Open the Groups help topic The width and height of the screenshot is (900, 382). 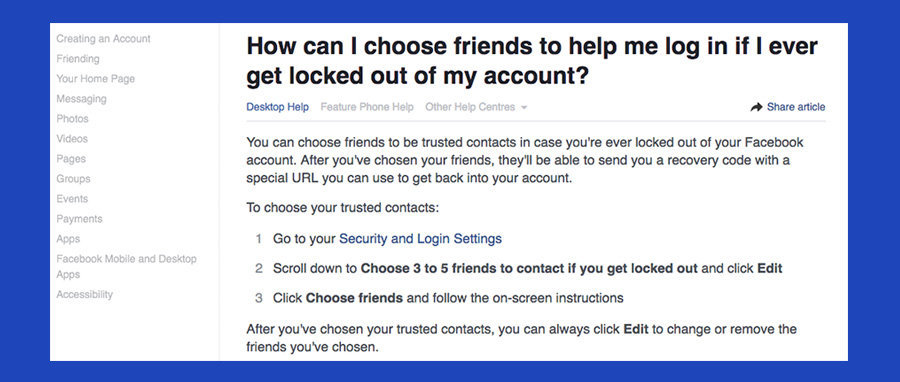pyautogui.click(x=73, y=179)
